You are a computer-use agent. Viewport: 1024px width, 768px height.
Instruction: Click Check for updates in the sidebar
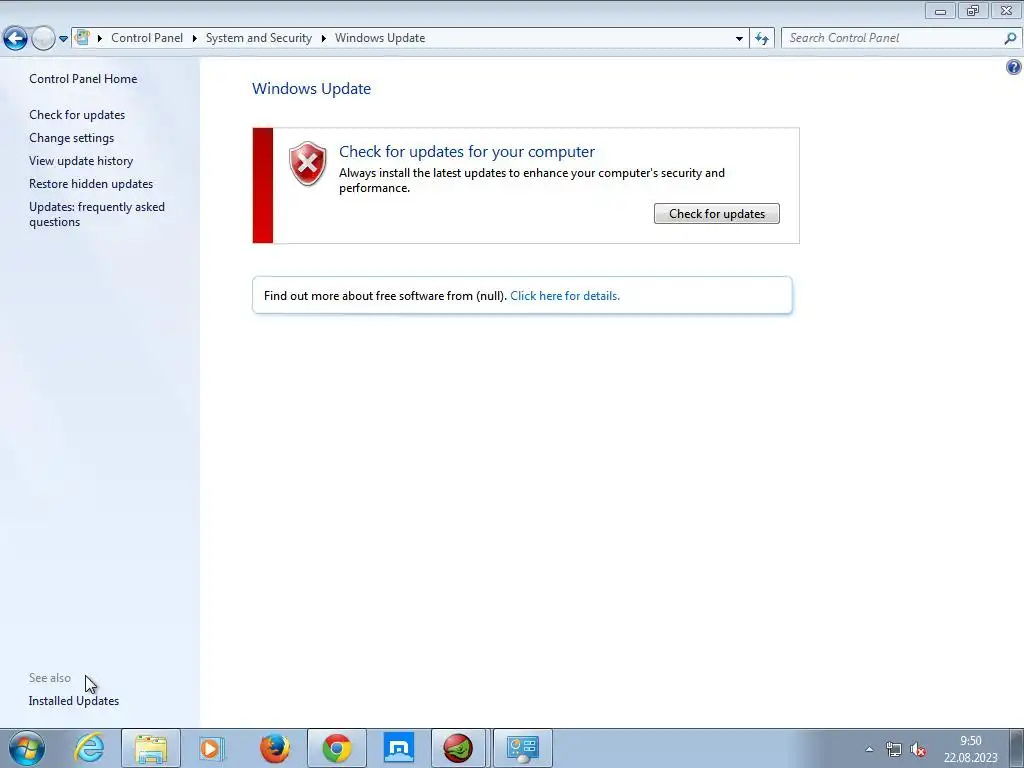[x=77, y=114]
